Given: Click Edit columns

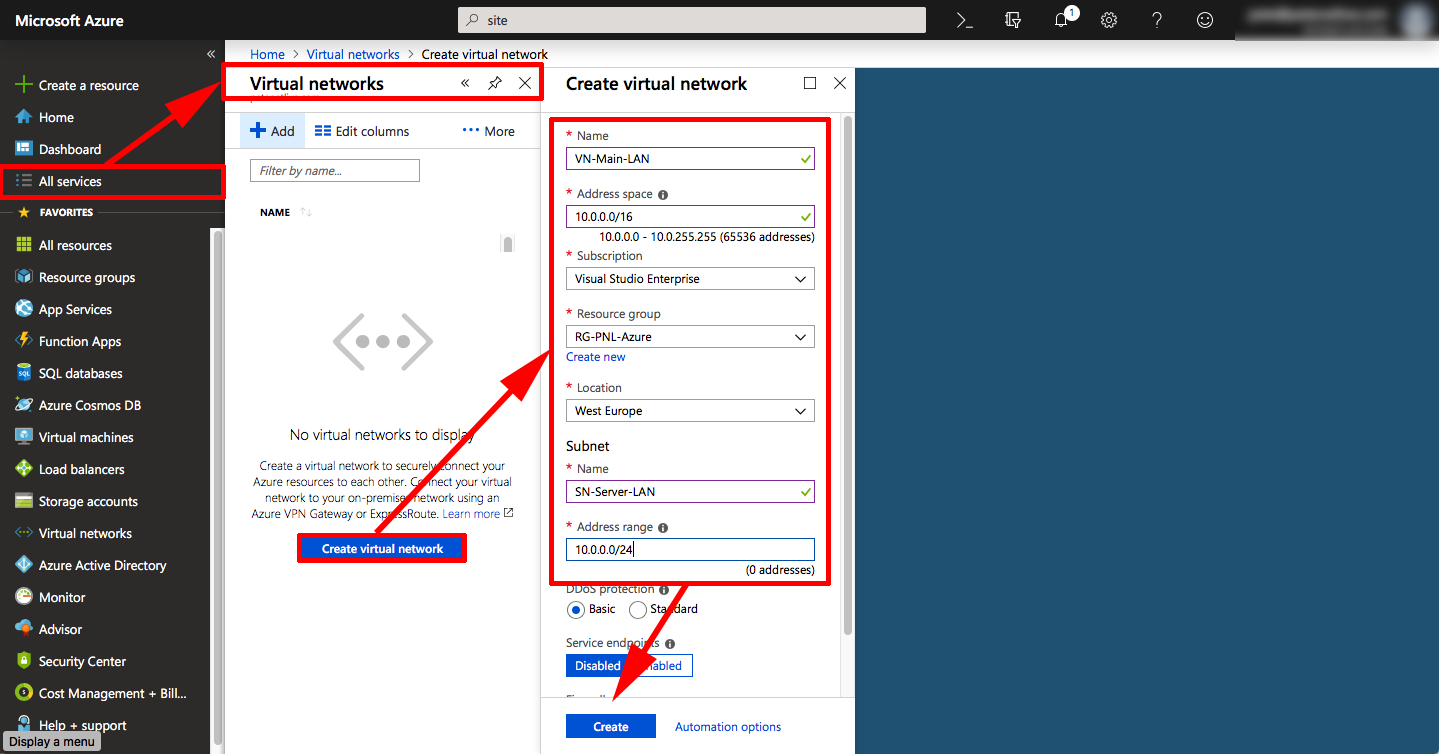Looking at the screenshot, I should tap(362, 131).
